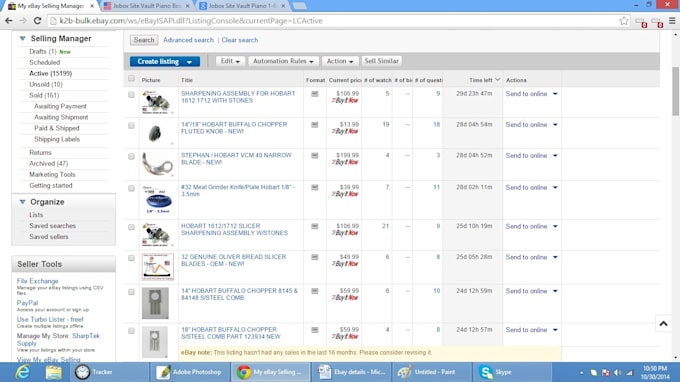Open Automation Rules dropdown
680x382 pixels.
click(283, 61)
